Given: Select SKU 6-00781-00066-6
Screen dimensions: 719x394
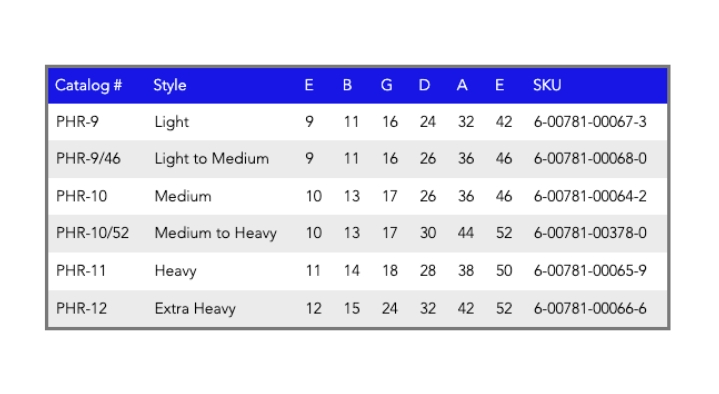Looking at the screenshot, I should (x=590, y=308).
